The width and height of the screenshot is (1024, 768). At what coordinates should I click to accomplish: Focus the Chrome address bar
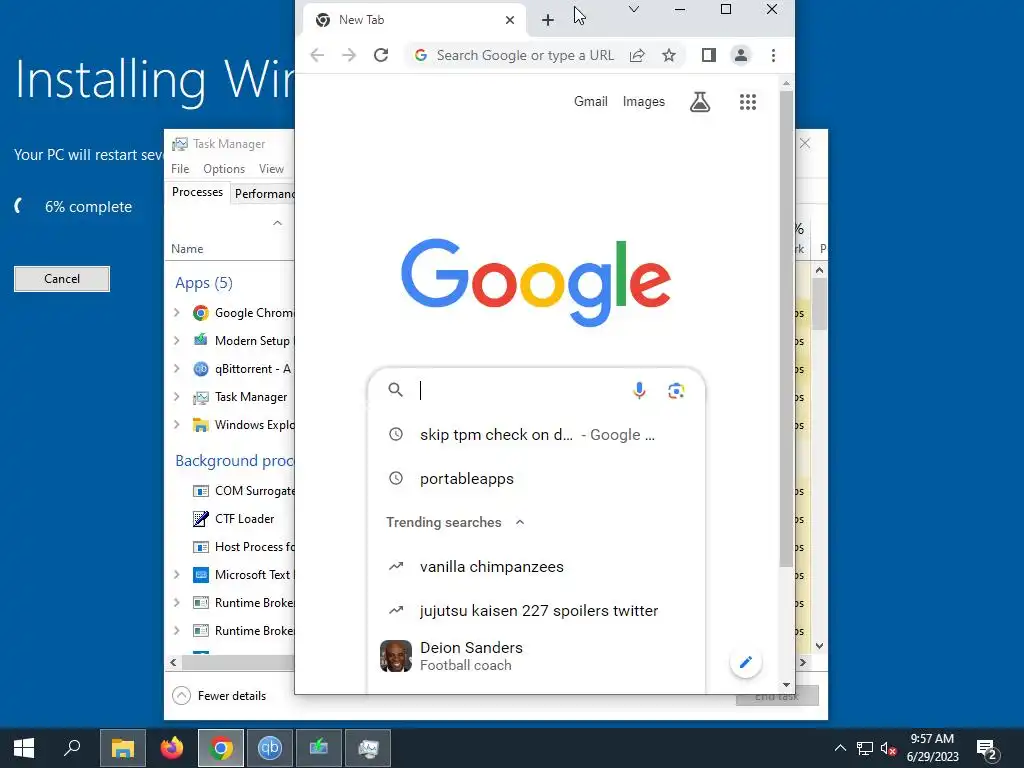pyautogui.click(x=525, y=56)
